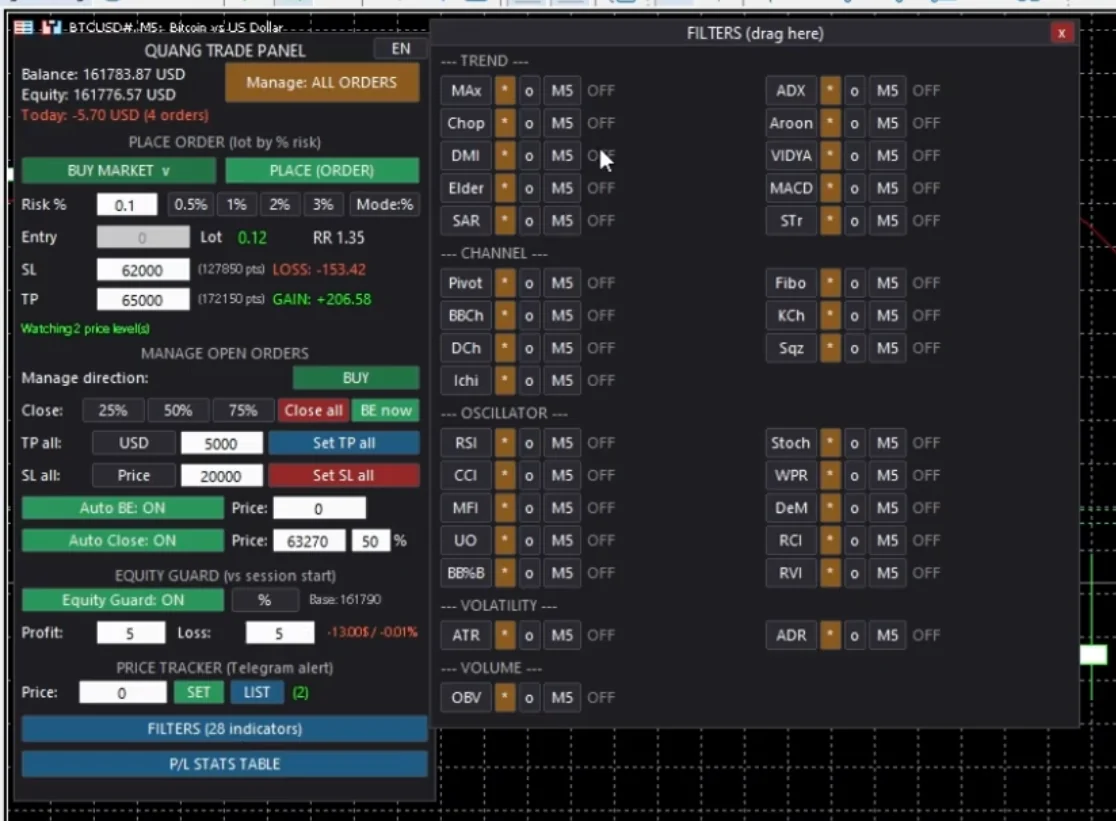
Task: Click the PLACE (ORDER) button
Action: (322, 171)
